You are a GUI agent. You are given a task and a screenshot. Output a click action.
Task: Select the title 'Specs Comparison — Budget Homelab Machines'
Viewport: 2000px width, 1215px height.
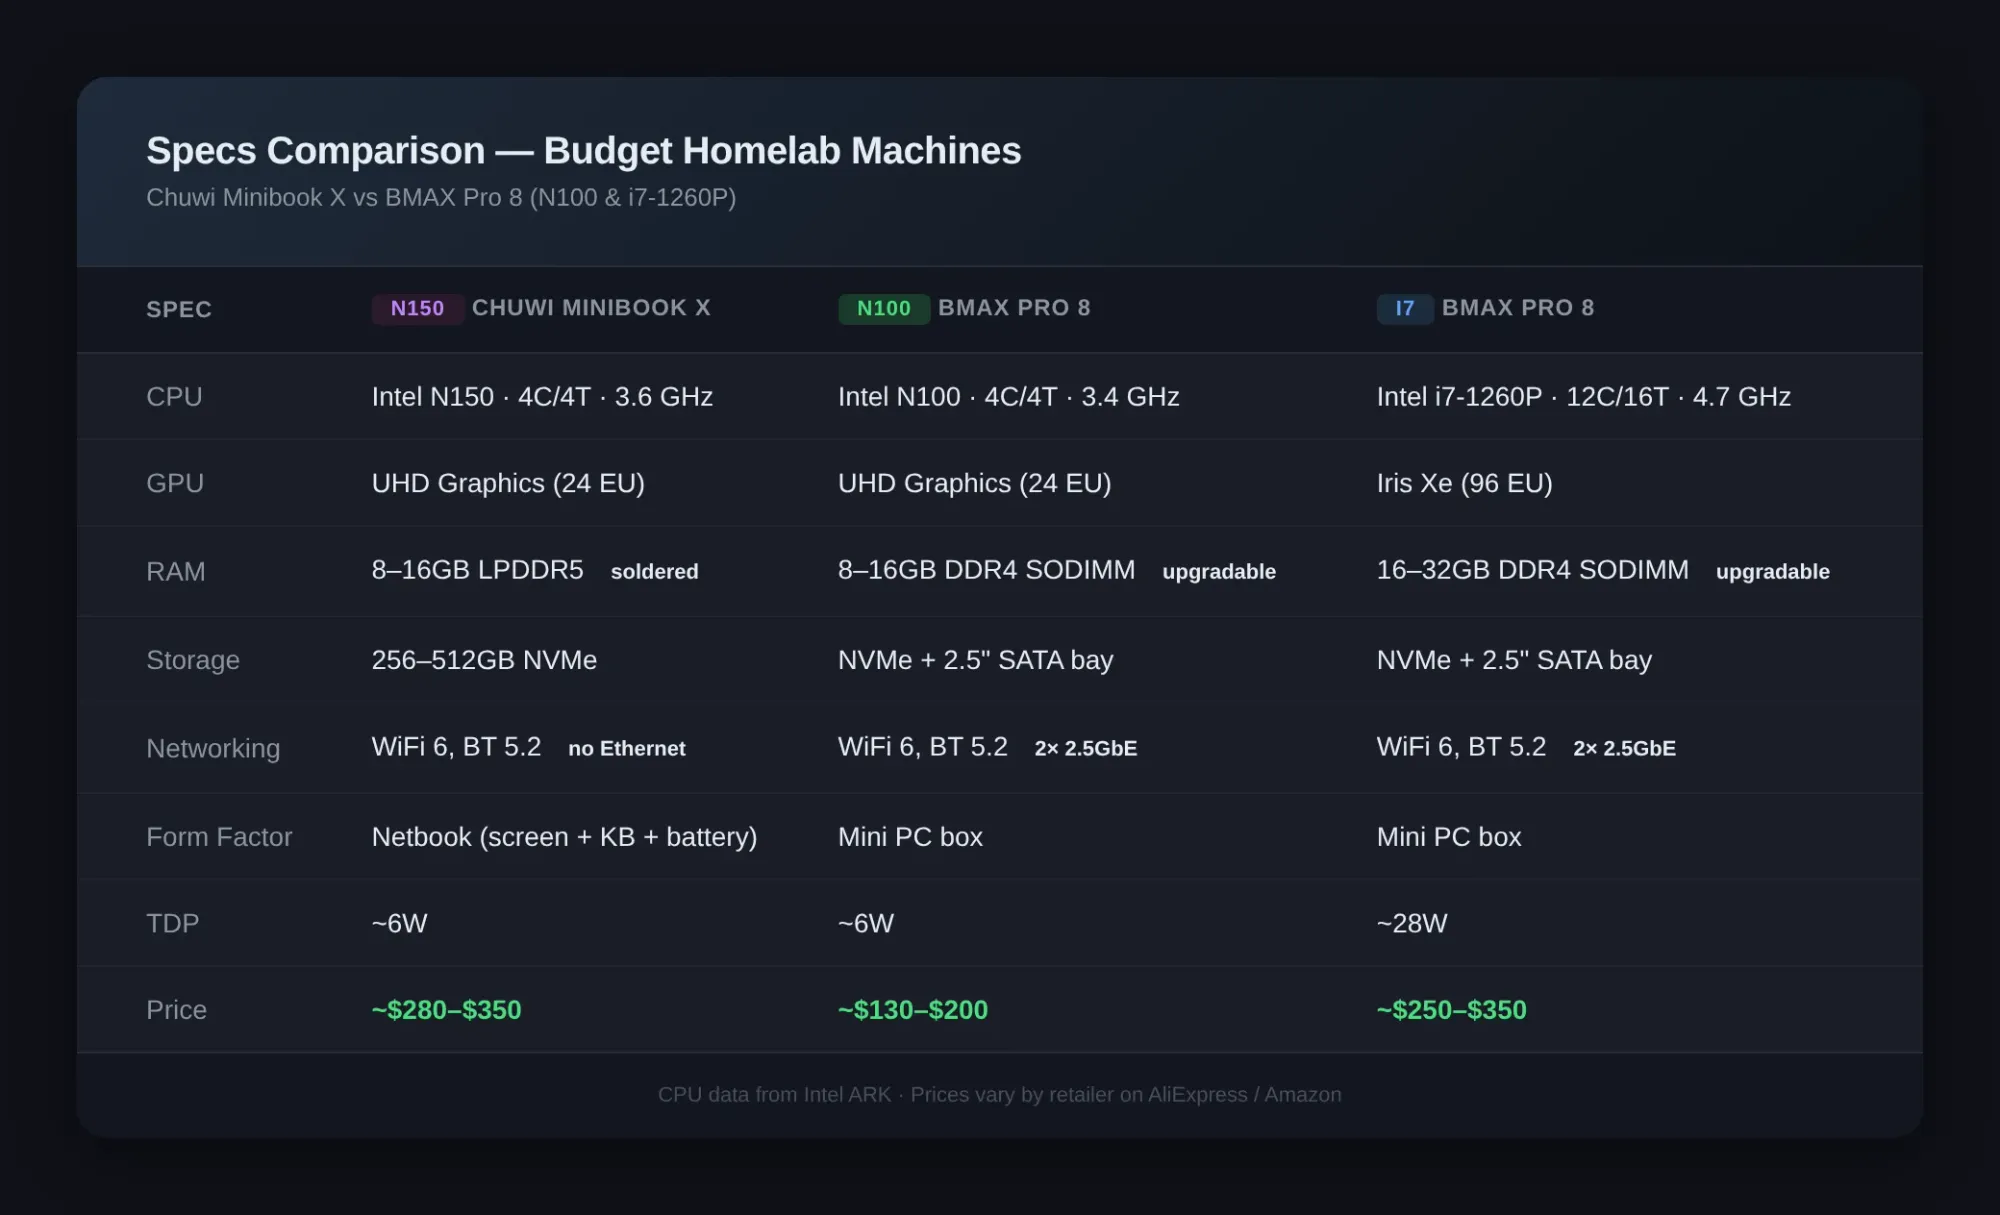(x=584, y=151)
